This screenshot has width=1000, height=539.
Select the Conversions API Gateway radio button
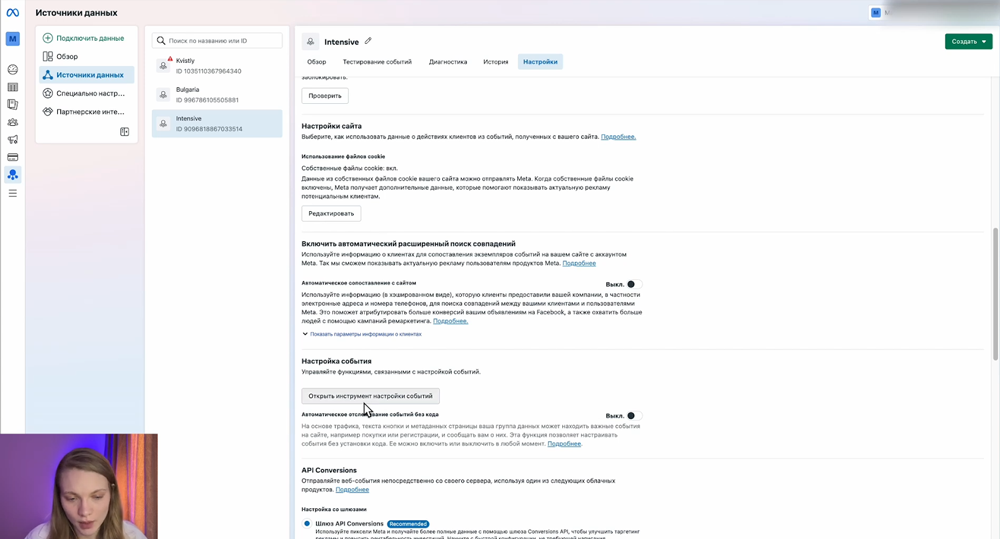[307, 523]
